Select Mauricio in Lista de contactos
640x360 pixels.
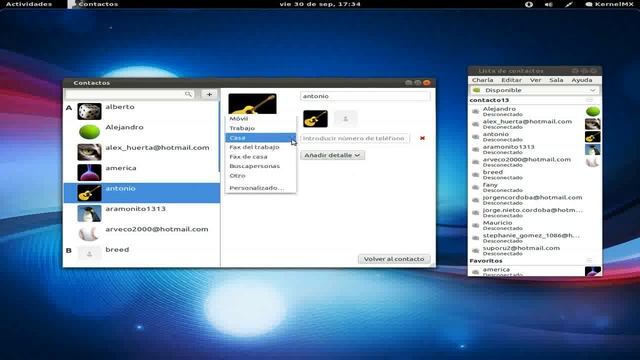(x=535, y=225)
